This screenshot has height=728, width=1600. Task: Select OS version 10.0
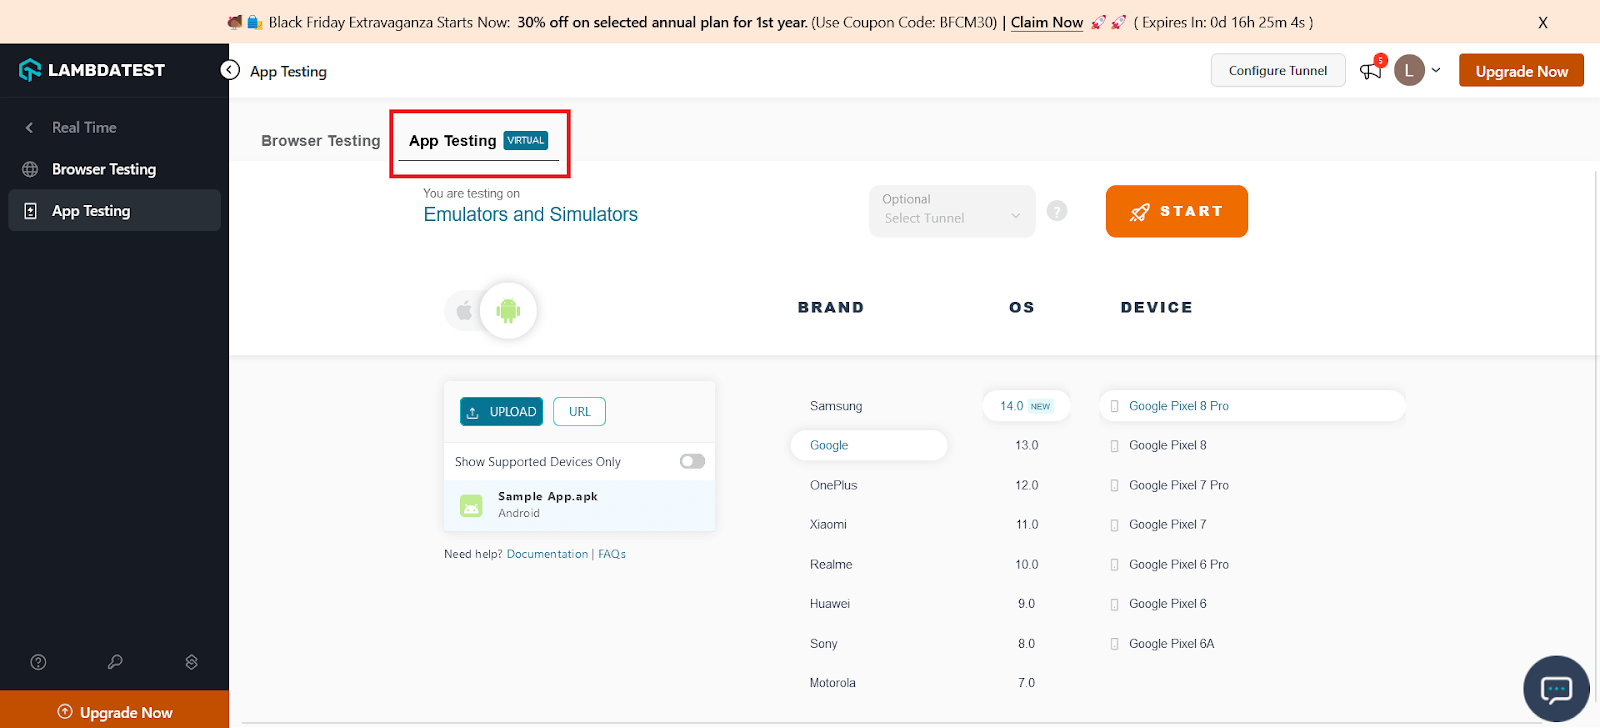(x=1027, y=564)
